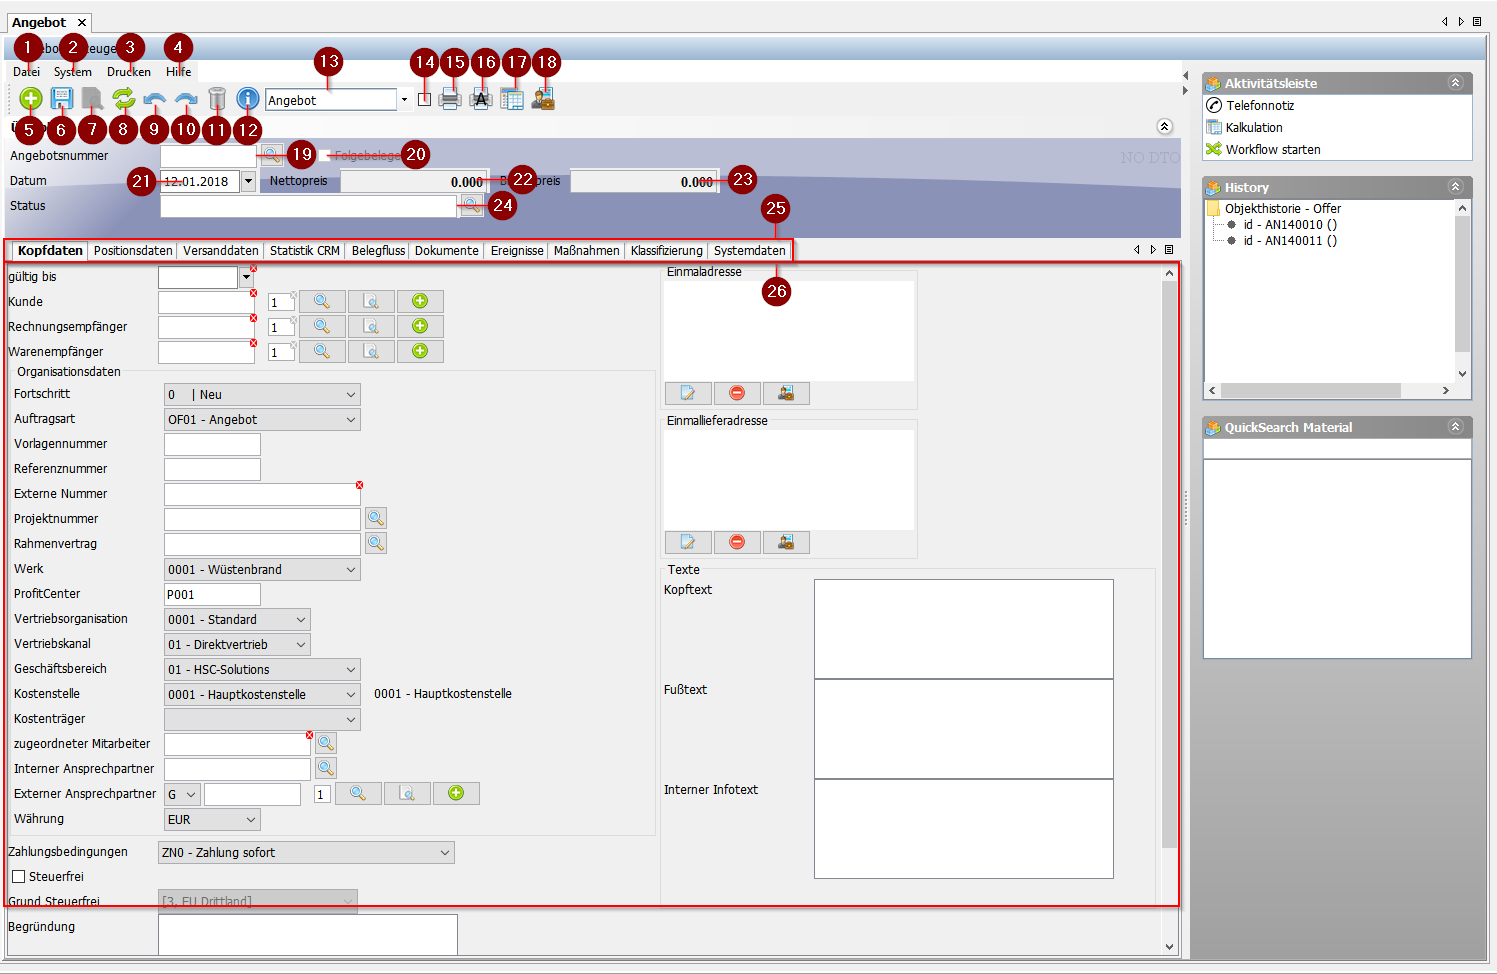This screenshot has width=1497, height=974.
Task: Click magnifier search icon next to Angebotsnummer
Action: click(271, 155)
